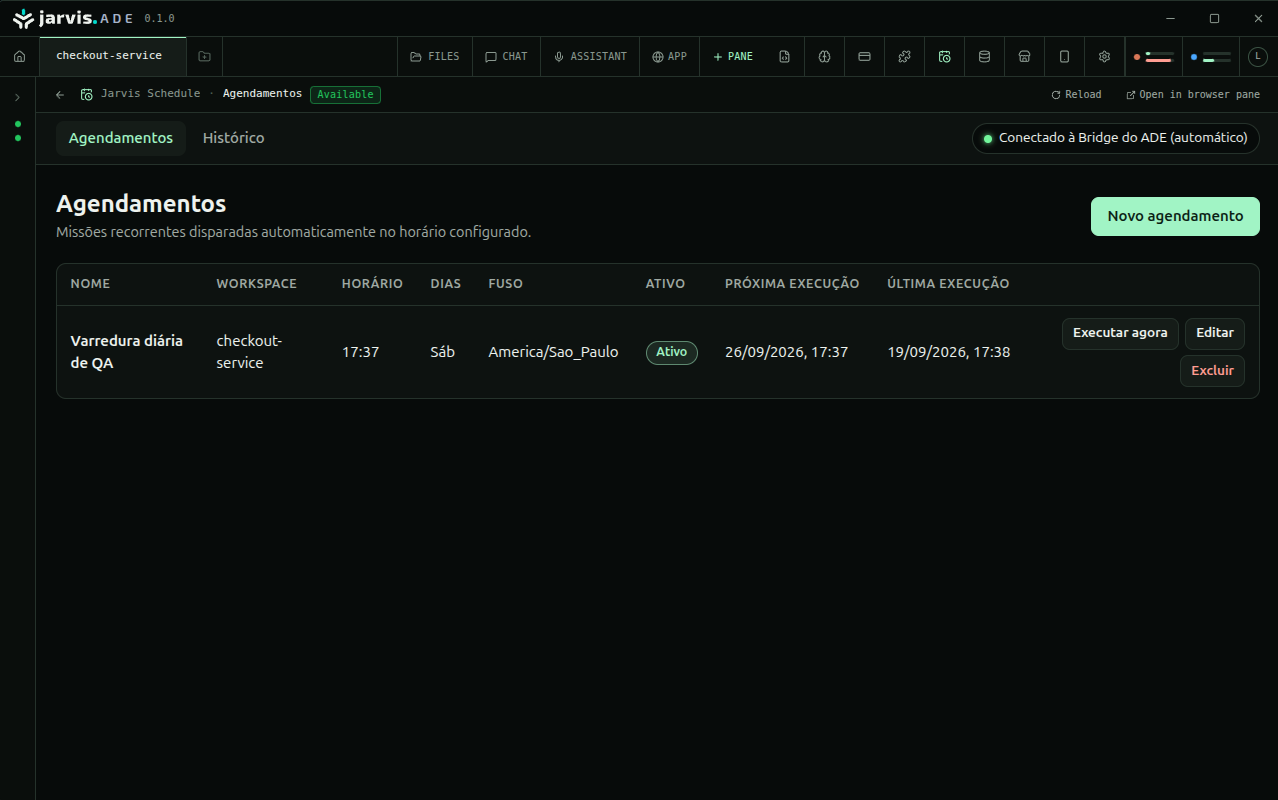Open the settings gear icon
The image size is (1278, 800).
click(1104, 57)
